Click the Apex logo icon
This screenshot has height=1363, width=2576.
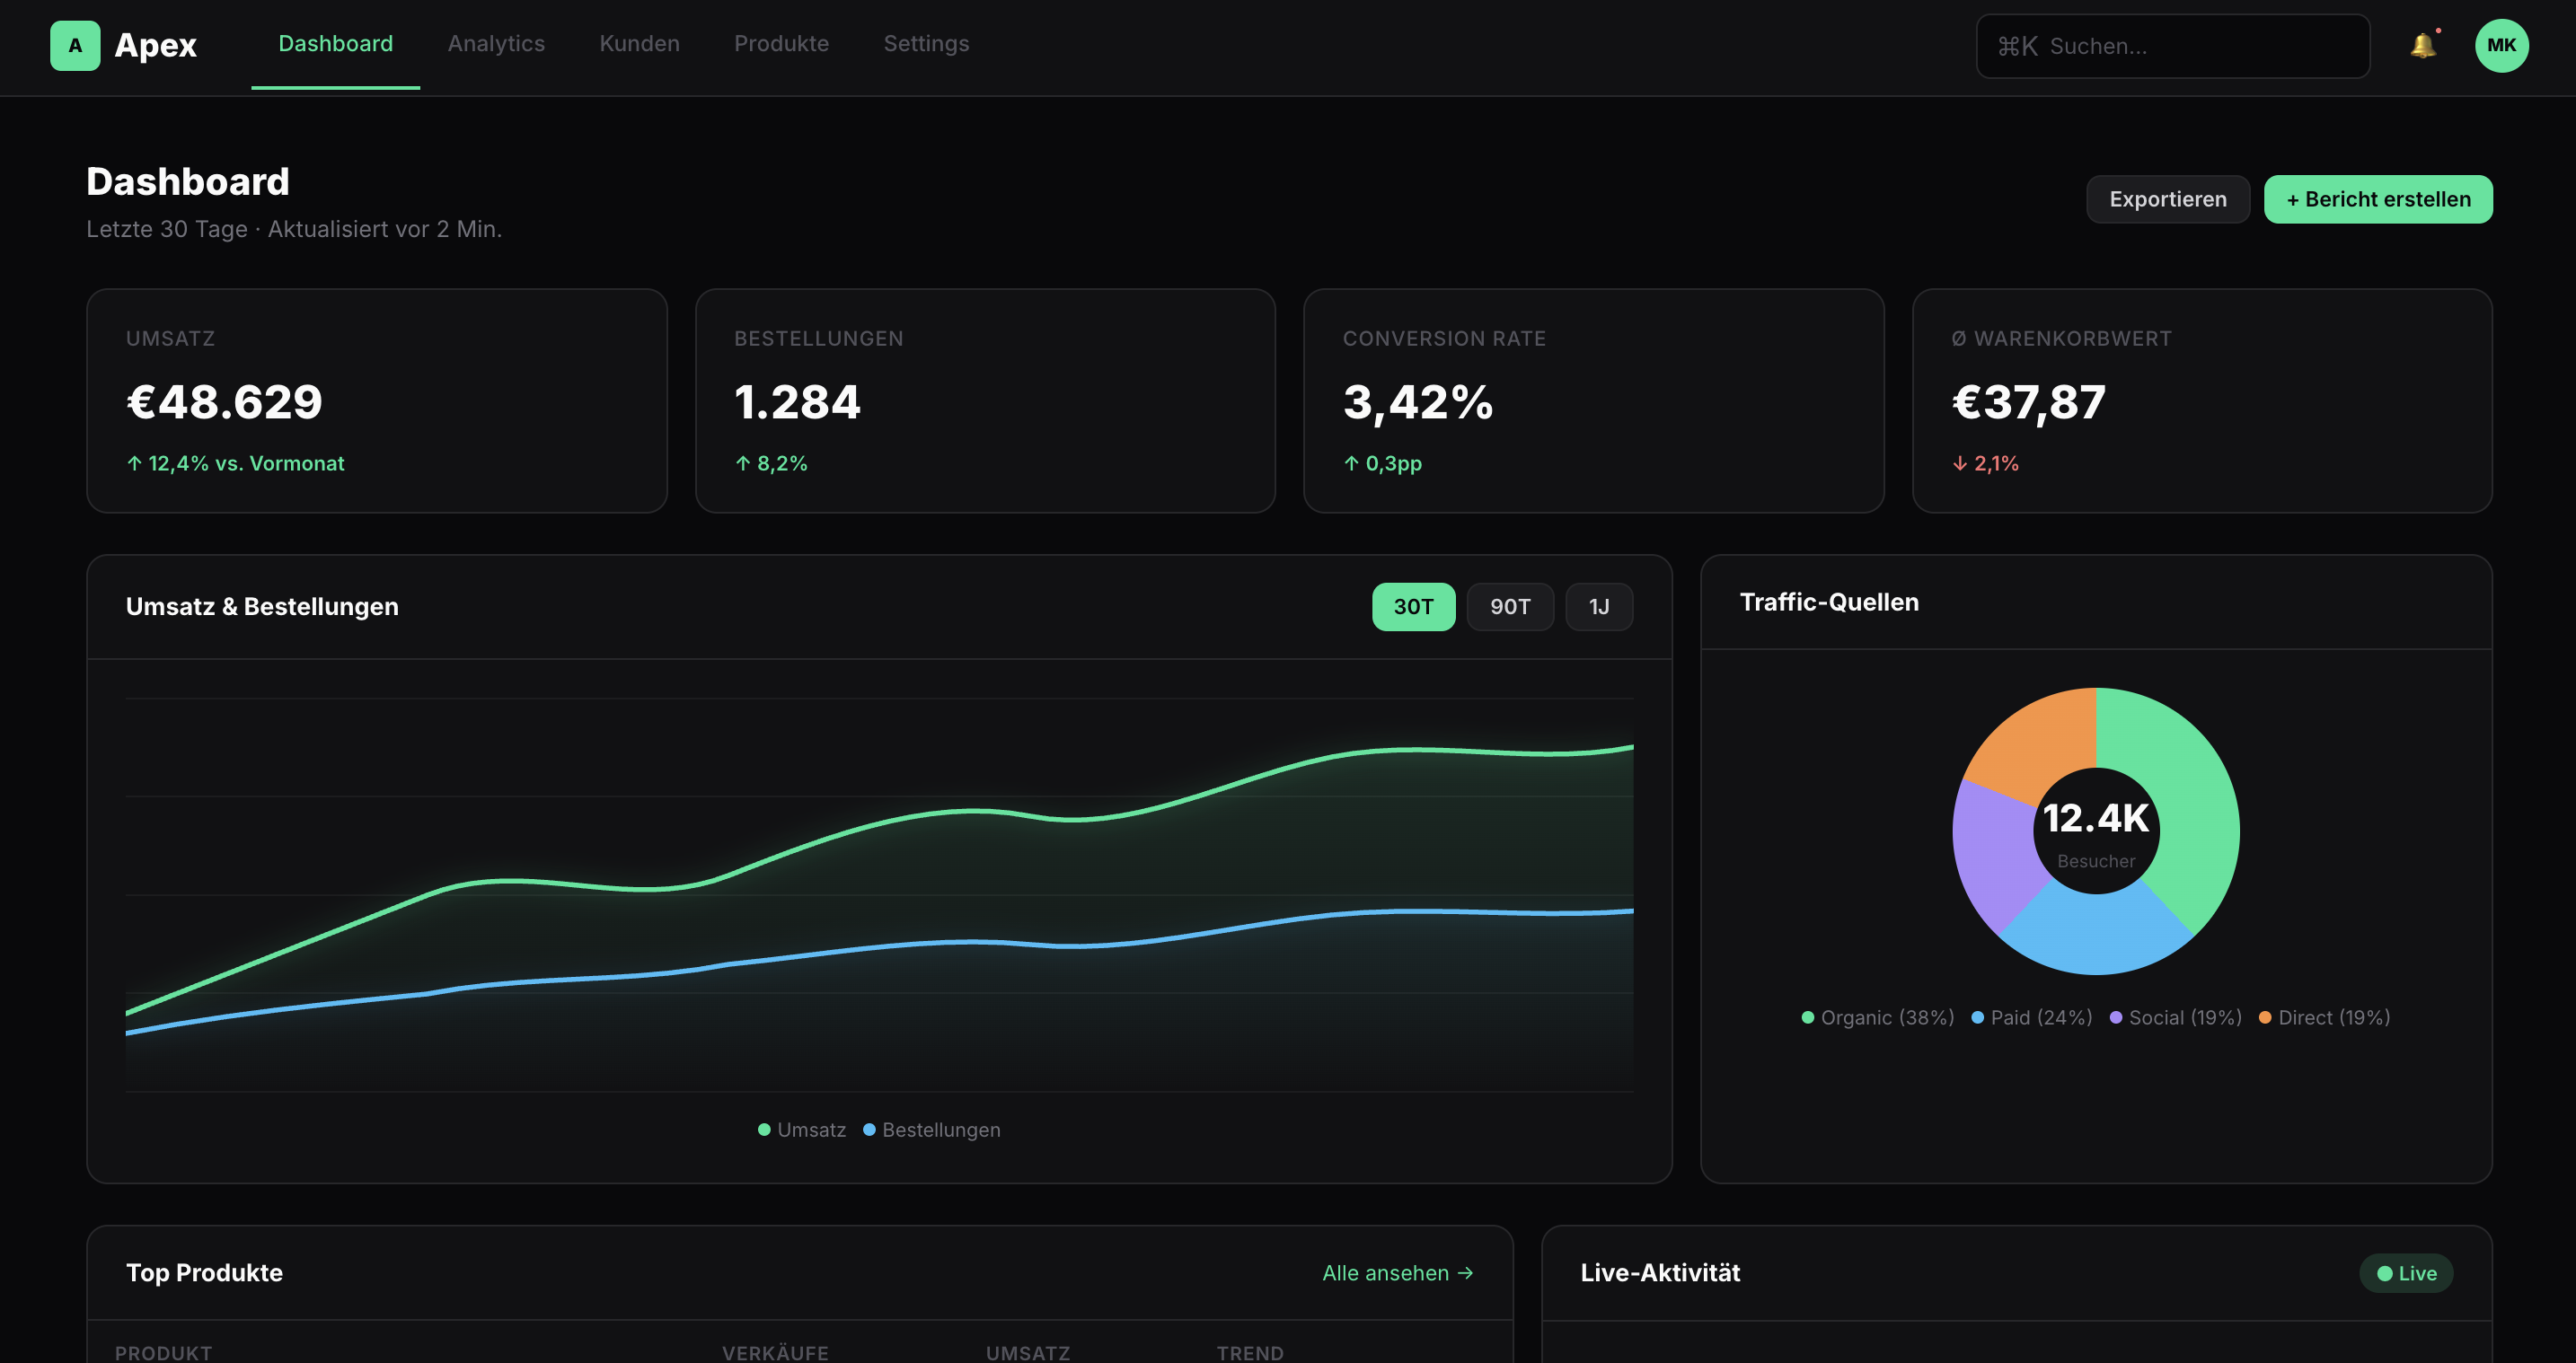[75, 45]
